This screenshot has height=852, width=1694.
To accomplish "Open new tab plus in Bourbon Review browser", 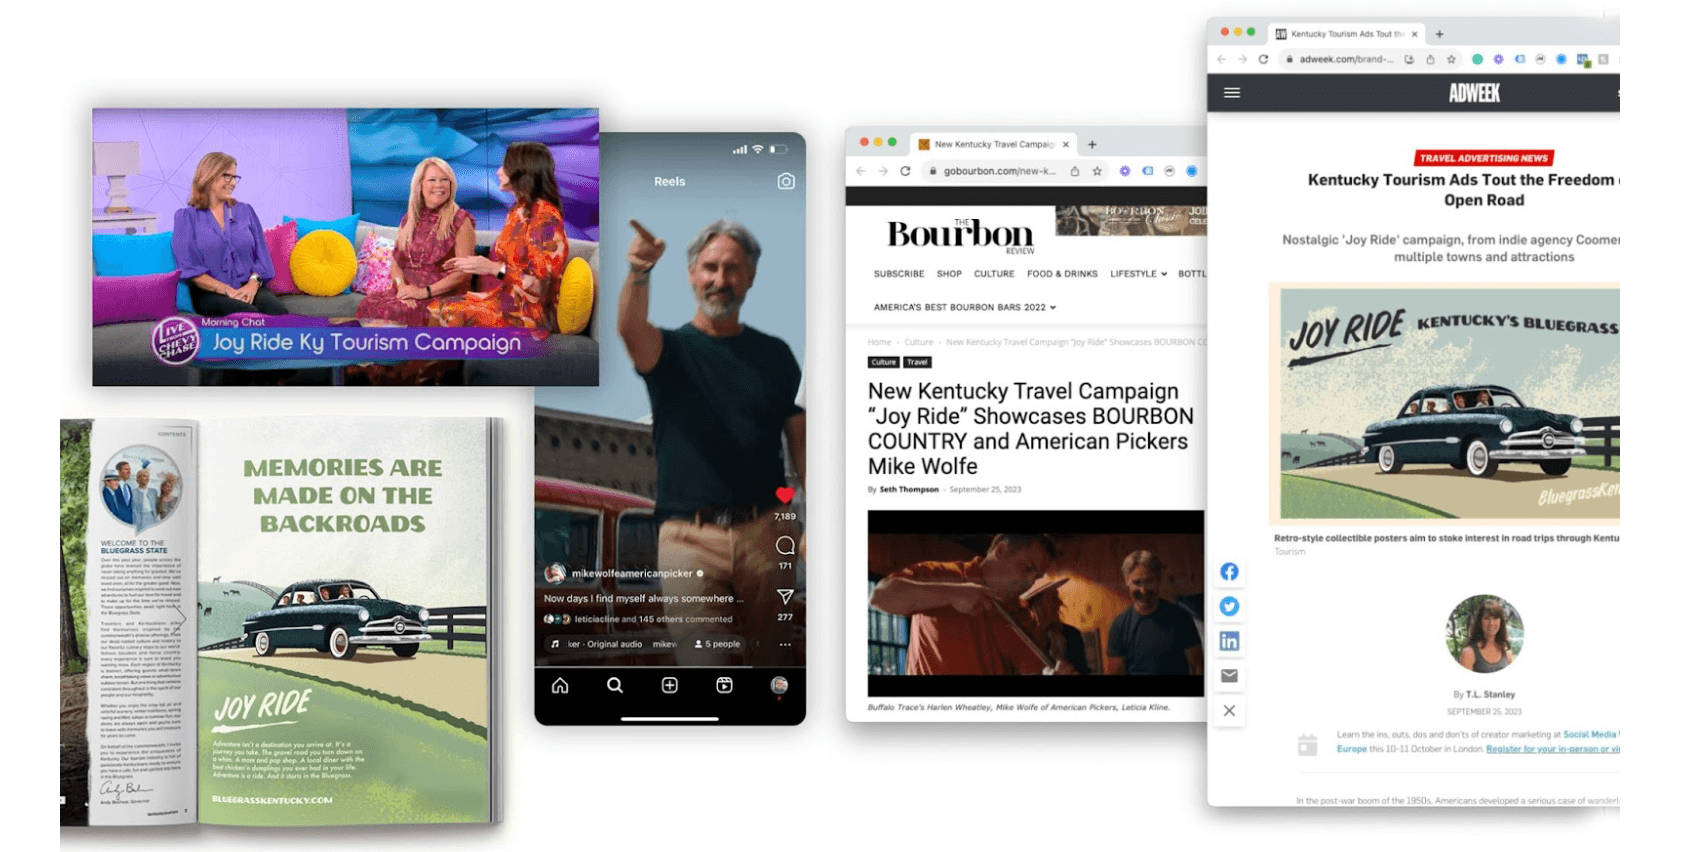I will tap(1092, 144).
